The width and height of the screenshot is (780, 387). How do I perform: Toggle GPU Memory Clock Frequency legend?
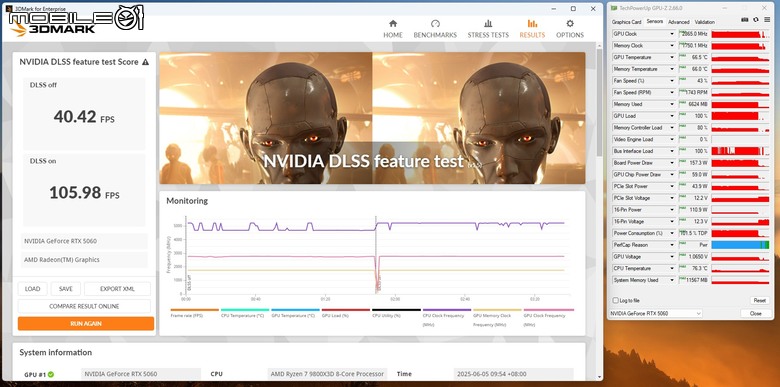497,317
